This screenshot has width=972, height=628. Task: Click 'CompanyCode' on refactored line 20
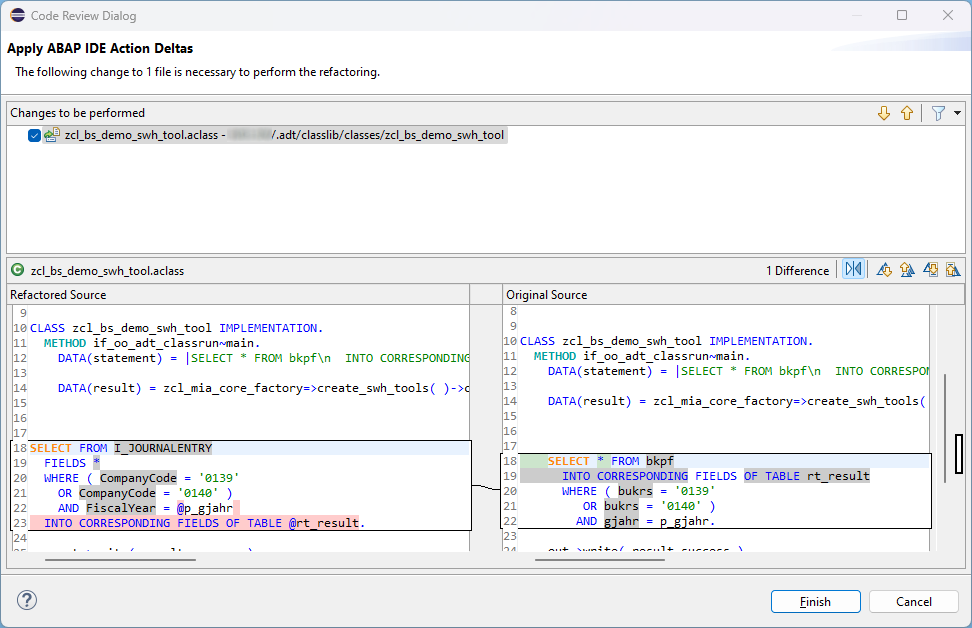[x=138, y=478]
